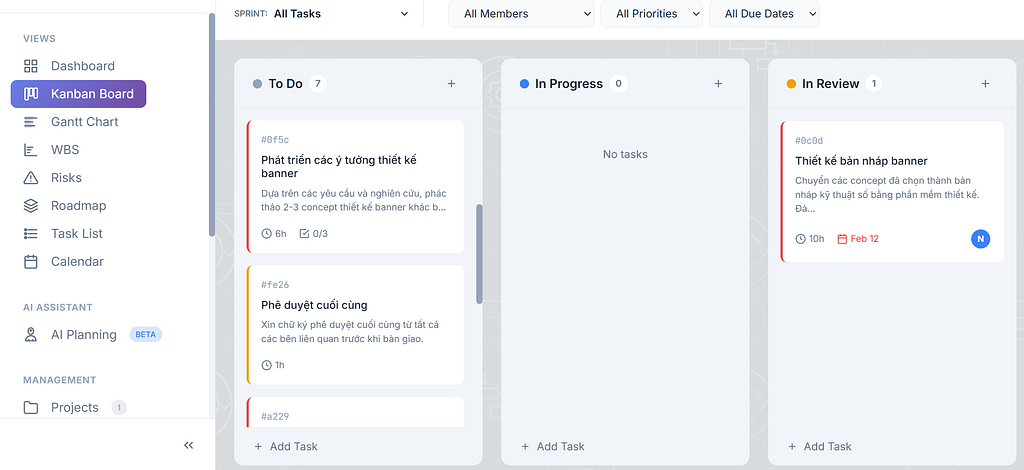Click calendar icon next to Feb 12
Screen dimensions: 1024x470
click(x=842, y=239)
